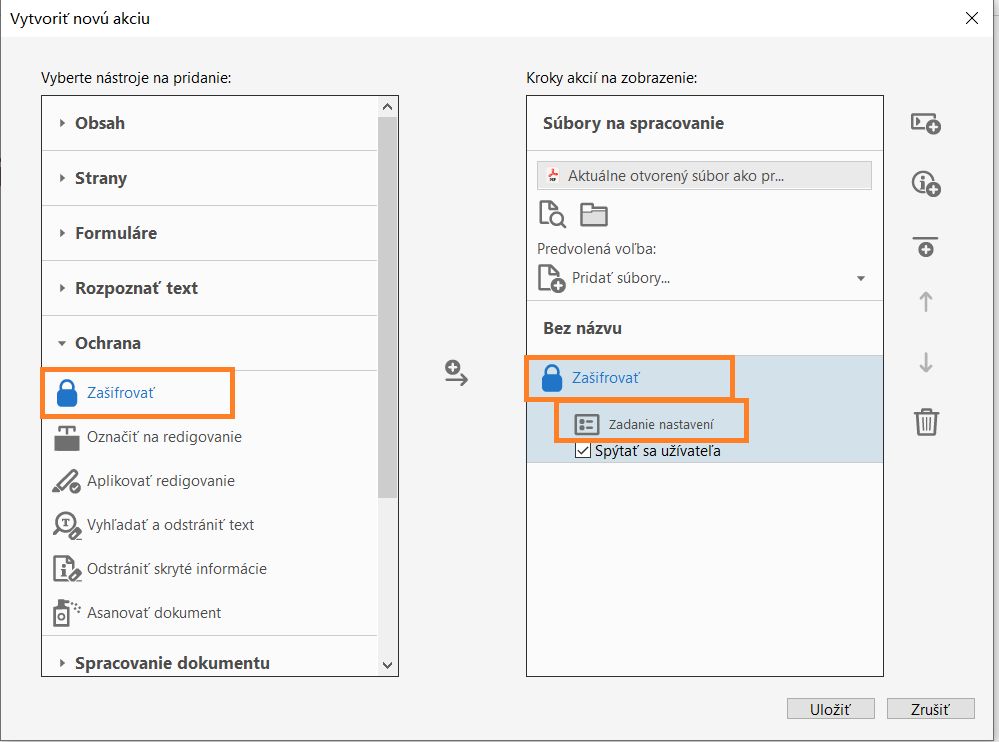Click the tools list scroll down arrow
The height and width of the screenshot is (742, 999).
coord(388,665)
